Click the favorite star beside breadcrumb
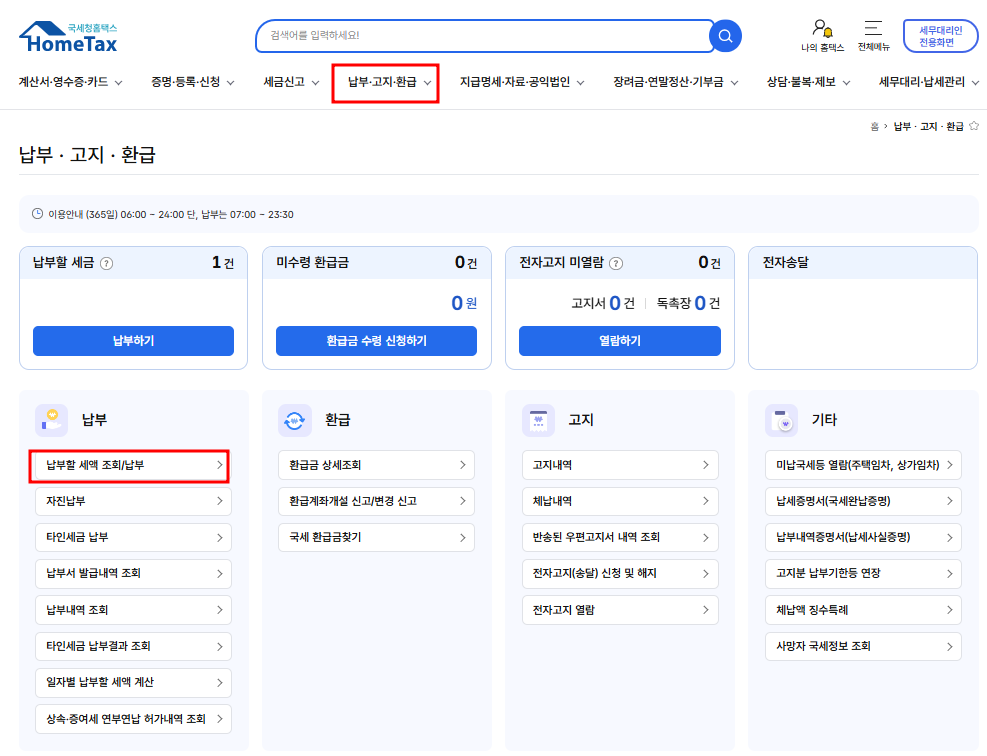 (974, 126)
